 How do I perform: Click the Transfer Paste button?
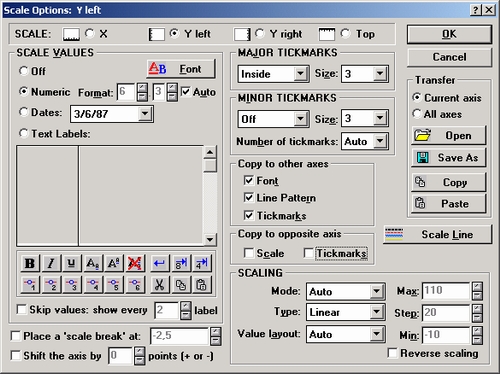tap(449, 203)
